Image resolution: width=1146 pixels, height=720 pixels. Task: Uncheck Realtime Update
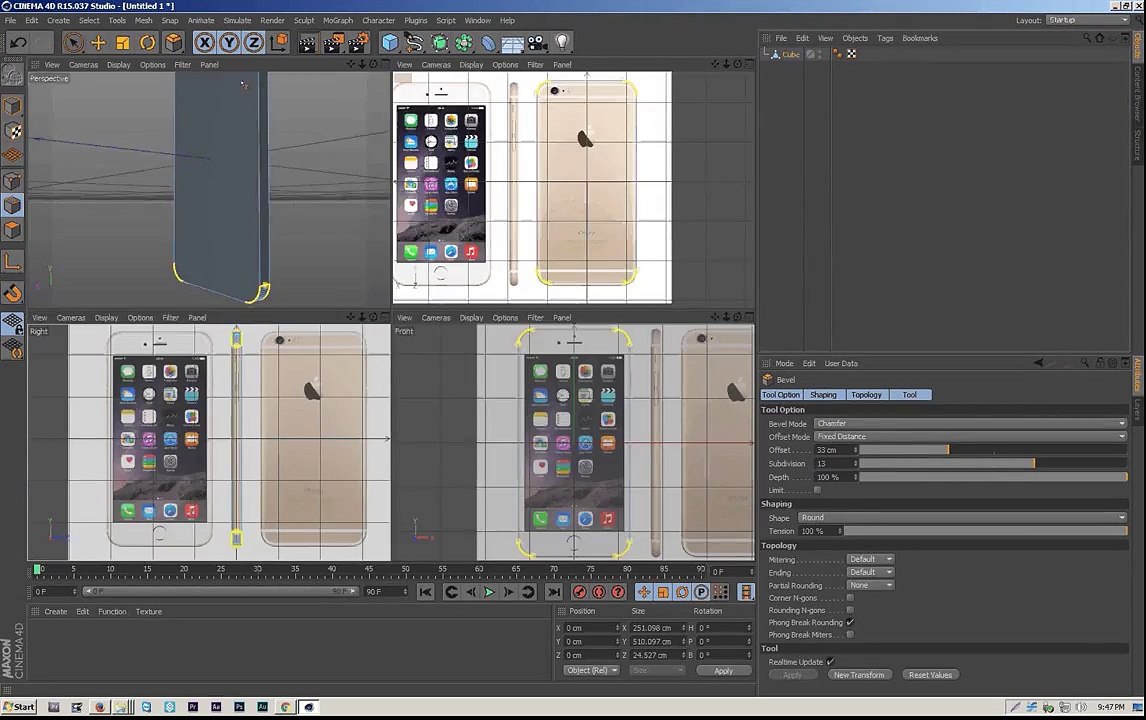830,662
